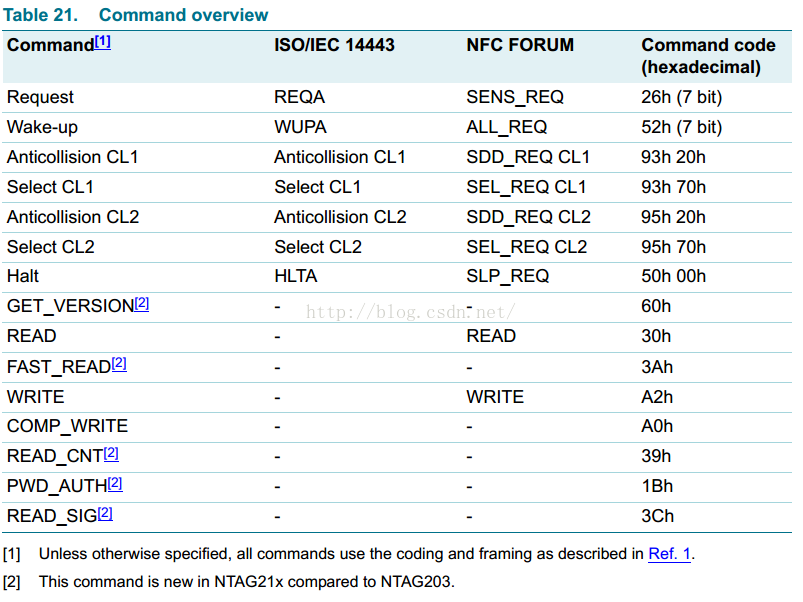Image resolution: width=803 pixels, height=602 pixels.
Task: Open footnote [2] link next to PWD_AUTH
Action: tap(115, 483)
